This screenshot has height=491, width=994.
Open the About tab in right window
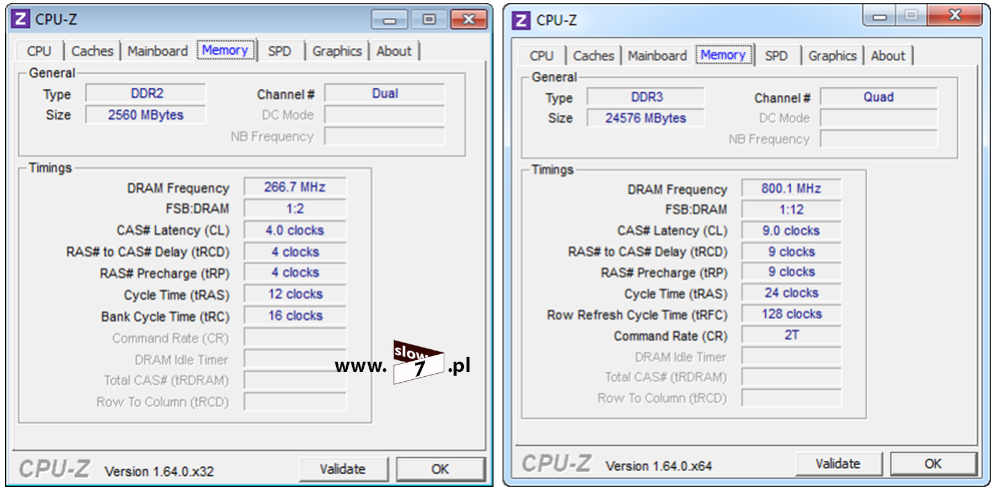pyautogui.click(x=888, y=56)
